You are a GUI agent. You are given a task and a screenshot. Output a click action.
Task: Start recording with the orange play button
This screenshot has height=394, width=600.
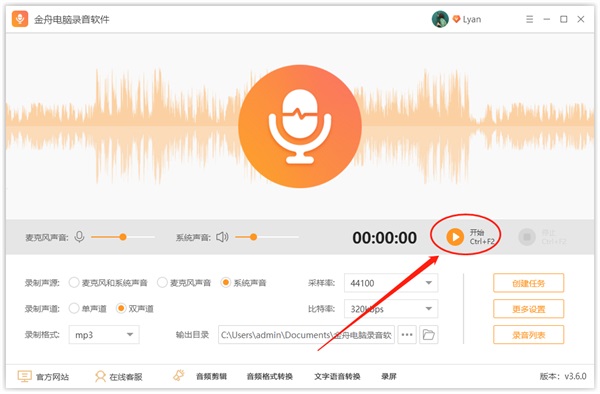pos(455,237)
